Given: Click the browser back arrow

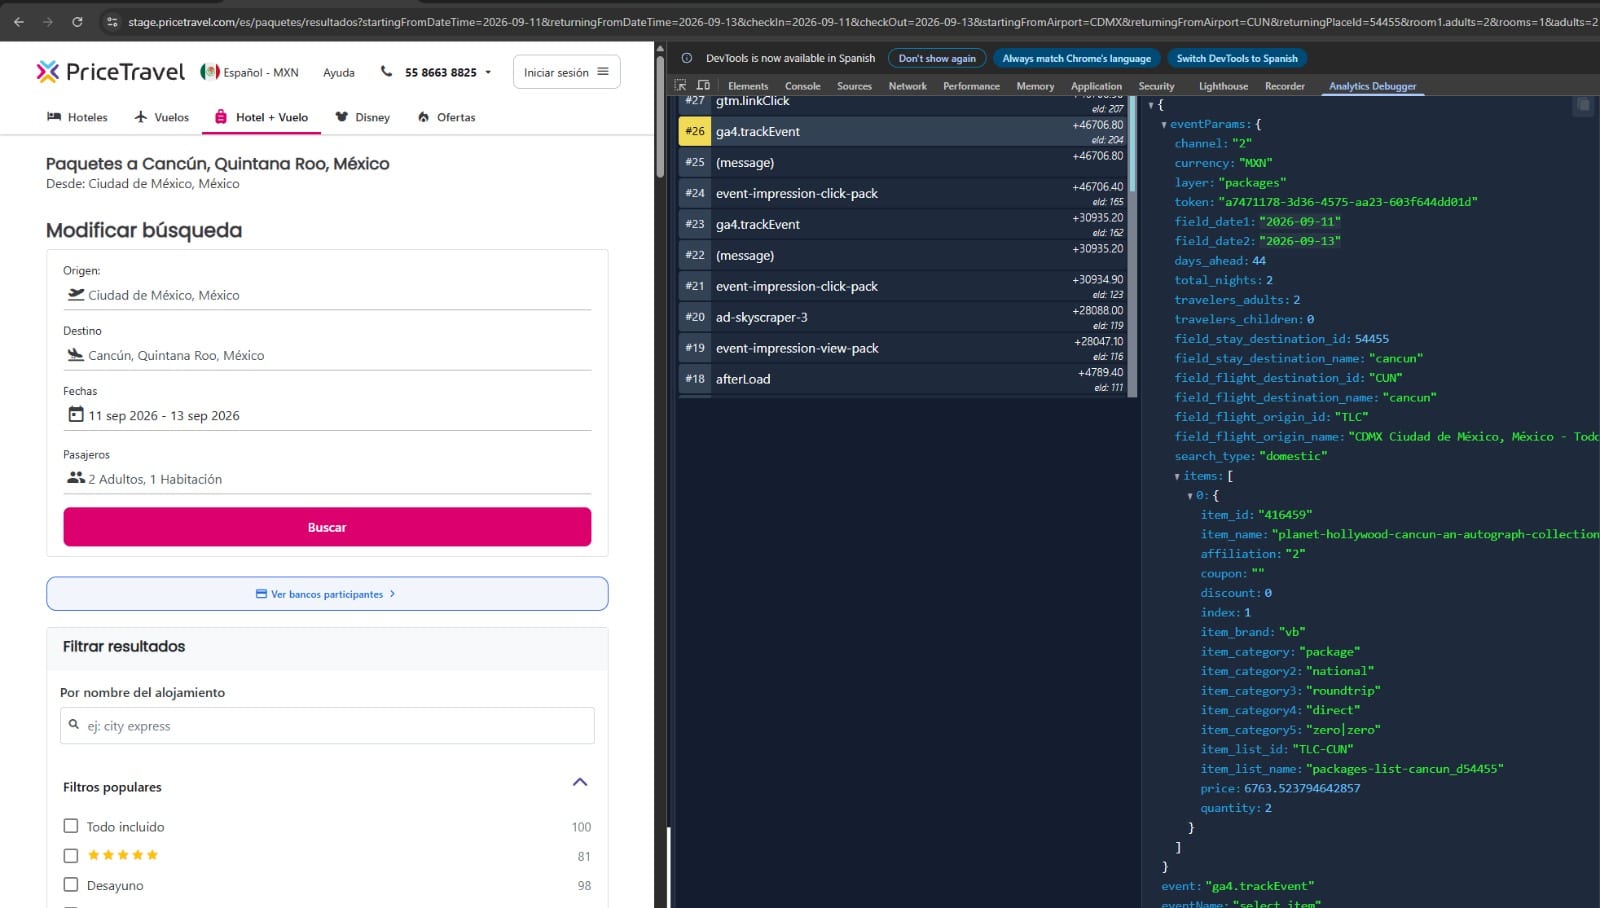Looking at the screenshot, I should click(19, 21).
